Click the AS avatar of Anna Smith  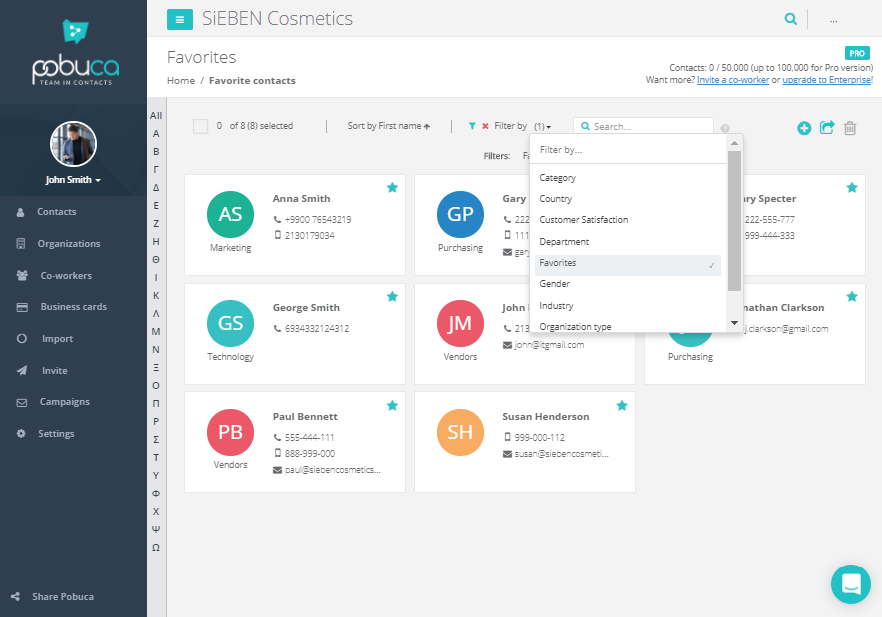tap(231, 214)
